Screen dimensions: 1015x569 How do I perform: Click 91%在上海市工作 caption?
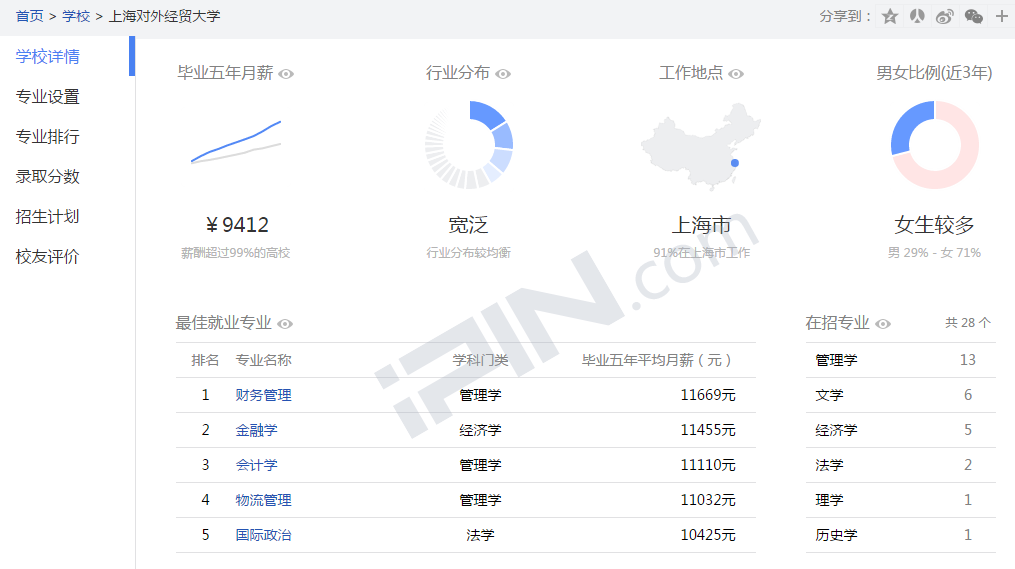coord(701,252)
